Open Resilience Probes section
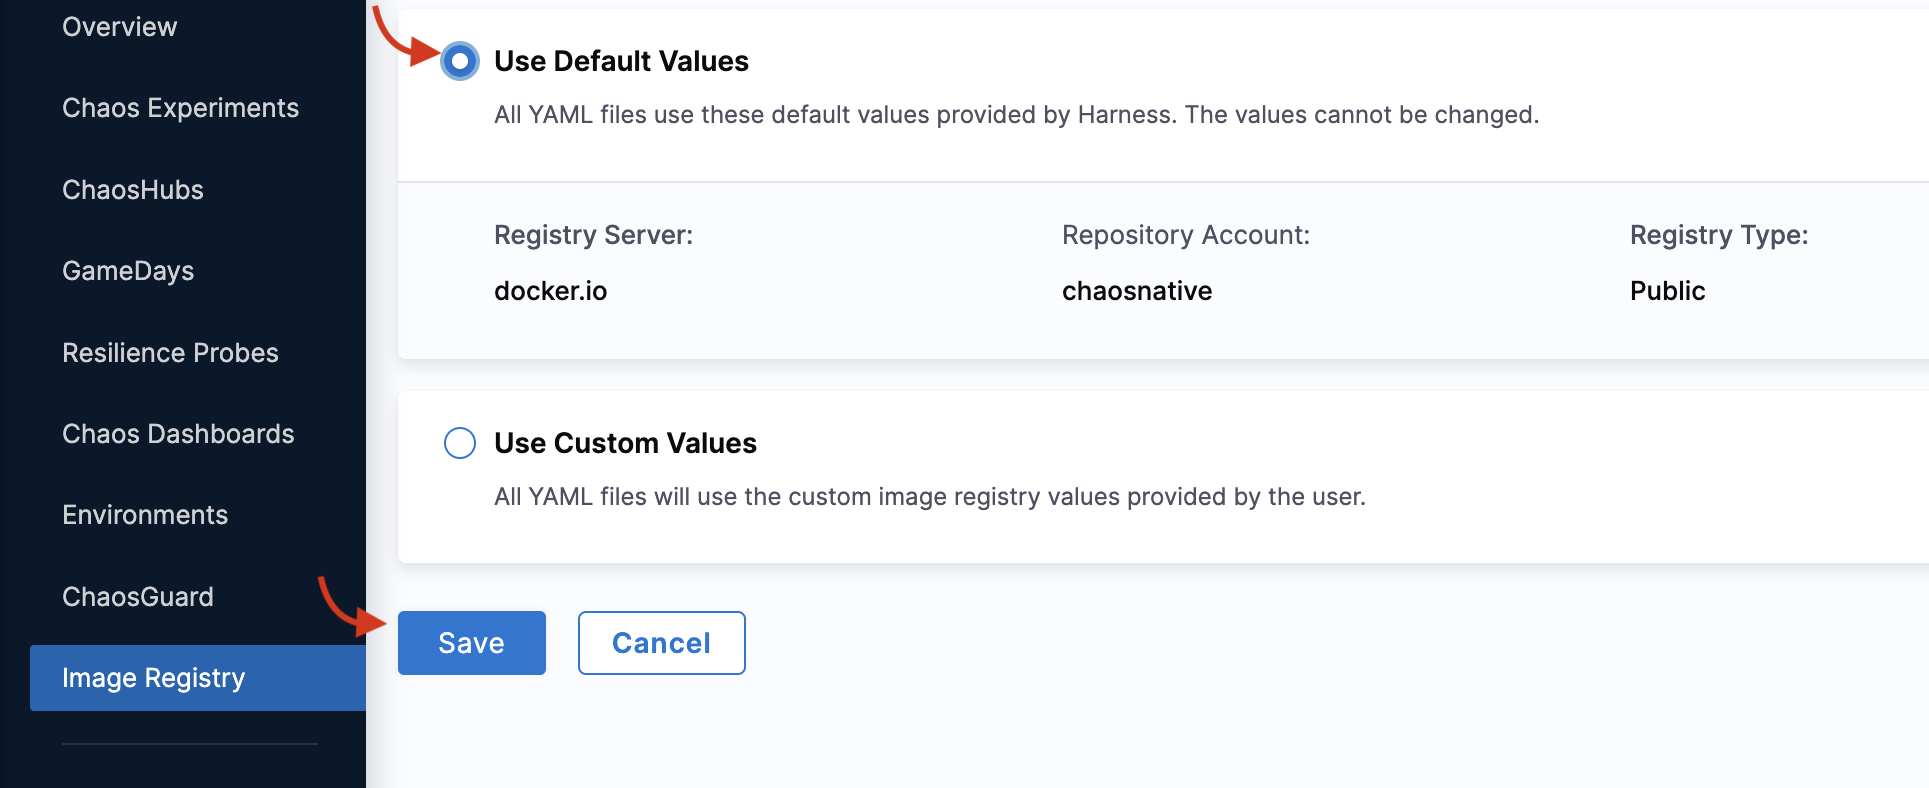Screen dimensions: 1929x788 tap(170, 353)
